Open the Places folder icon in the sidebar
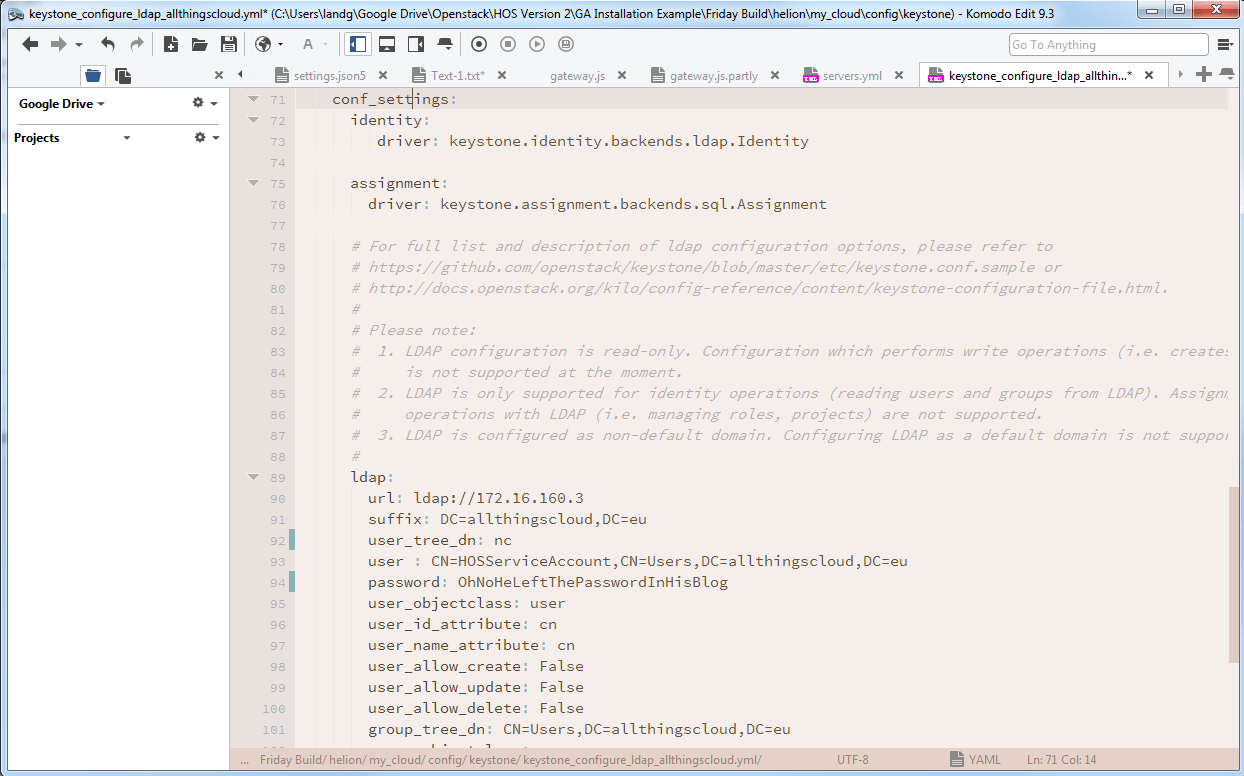The height and width of the screenshot is (776, 1244). point(93,75)
